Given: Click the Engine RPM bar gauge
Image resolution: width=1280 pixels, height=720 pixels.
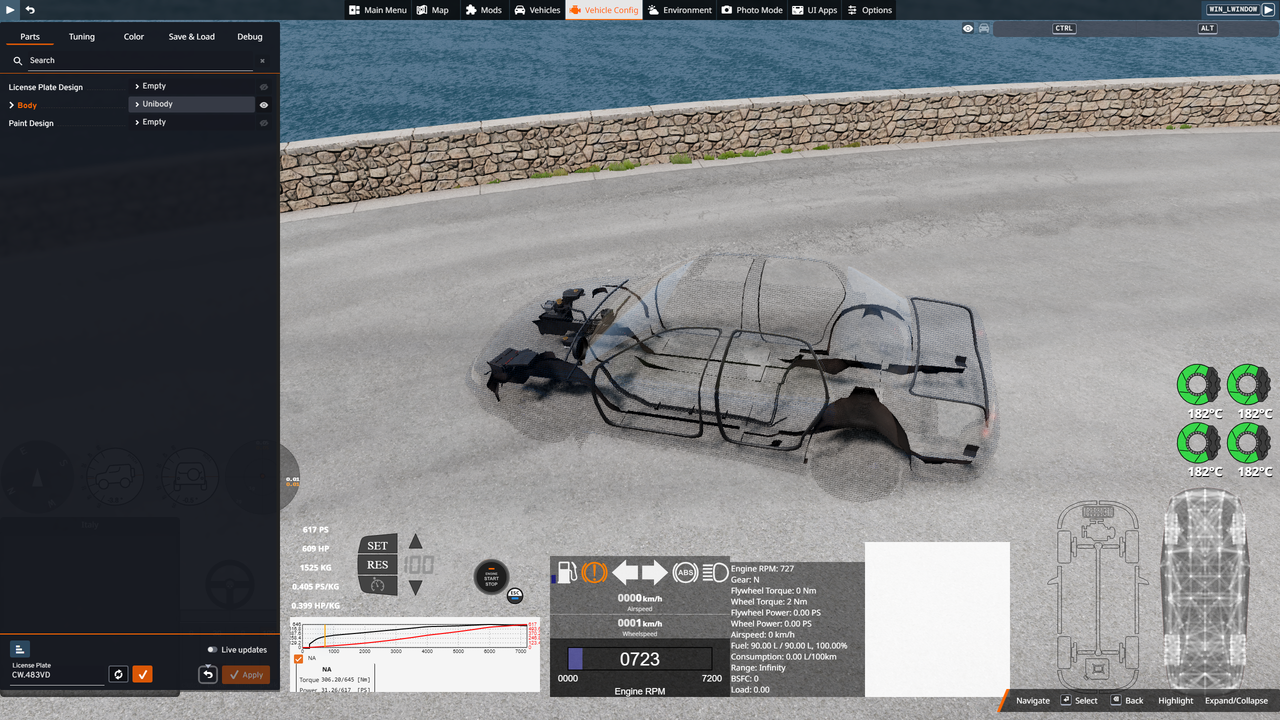Looking at the screenshot, I should click(640, 659).
